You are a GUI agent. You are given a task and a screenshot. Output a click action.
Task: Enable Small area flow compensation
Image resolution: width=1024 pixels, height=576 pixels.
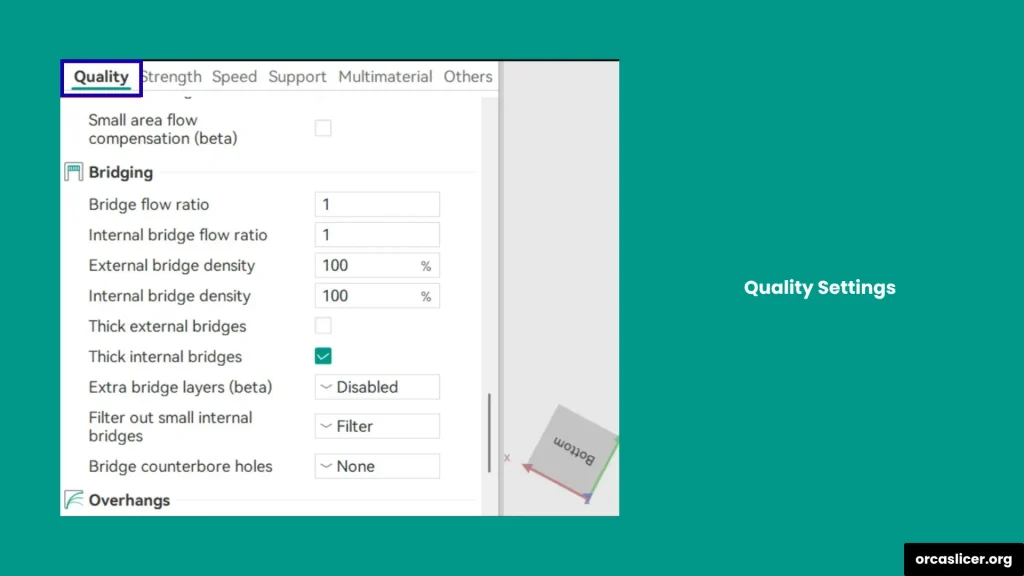[x=323, y=127]
